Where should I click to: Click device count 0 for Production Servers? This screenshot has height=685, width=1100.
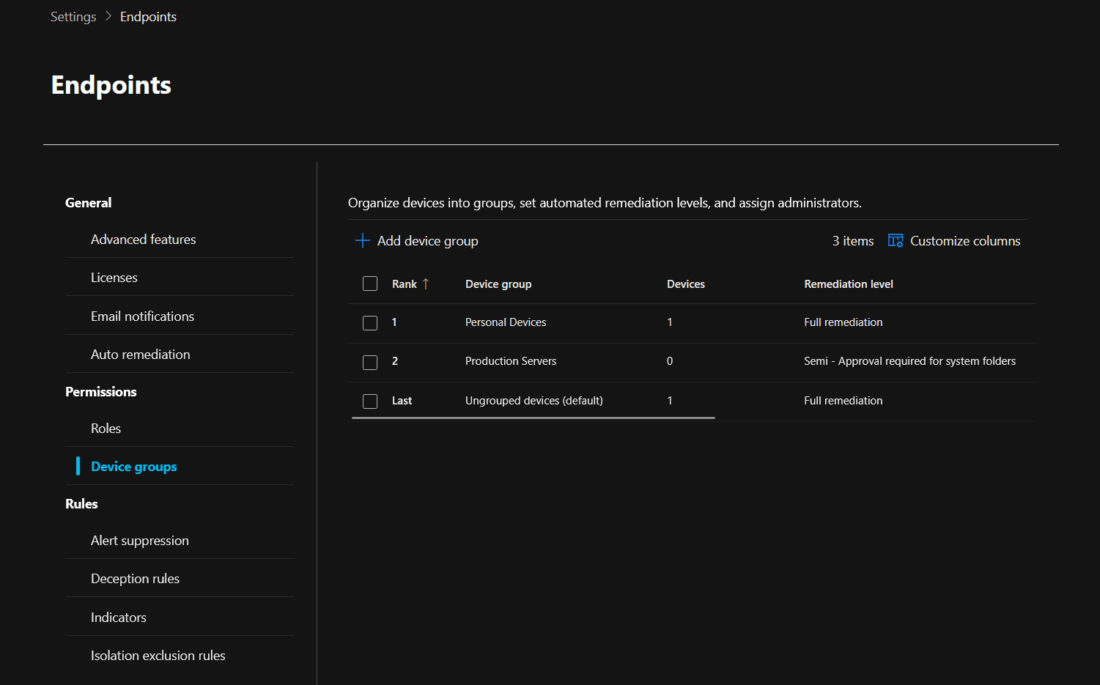pos(669,361)
